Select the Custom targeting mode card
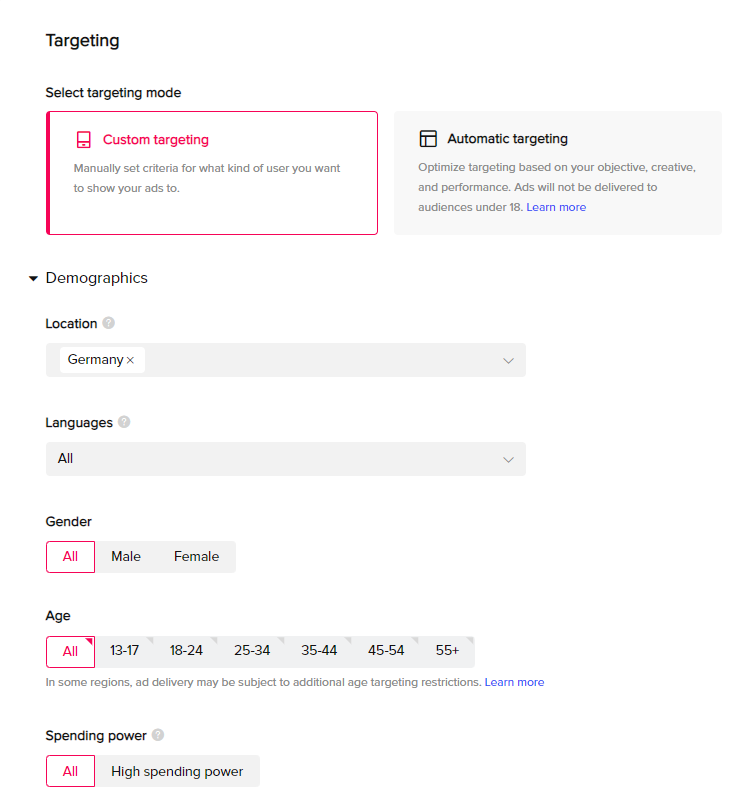 click(x=212, y=173)
